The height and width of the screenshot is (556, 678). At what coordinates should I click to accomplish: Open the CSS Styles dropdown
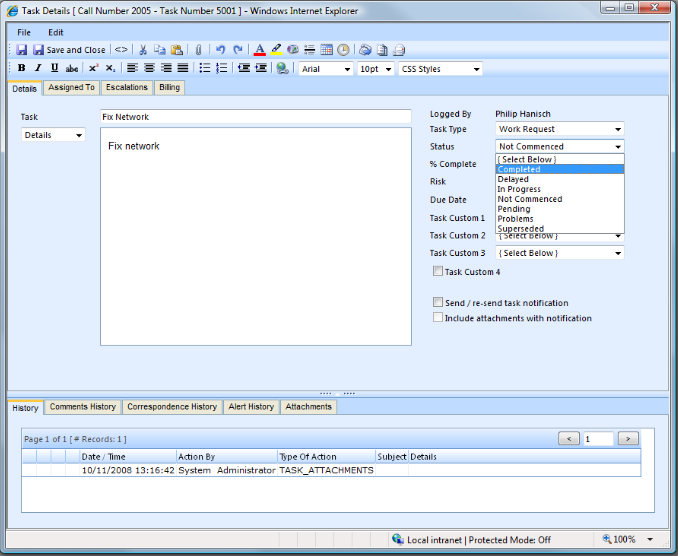click(440, 69)
